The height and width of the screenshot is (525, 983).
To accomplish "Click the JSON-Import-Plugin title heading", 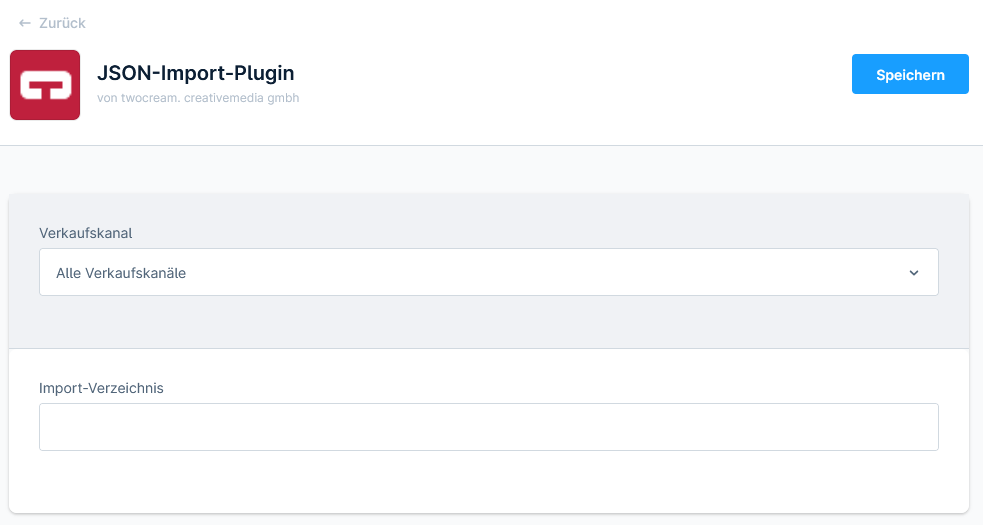I will pos(195,73).
